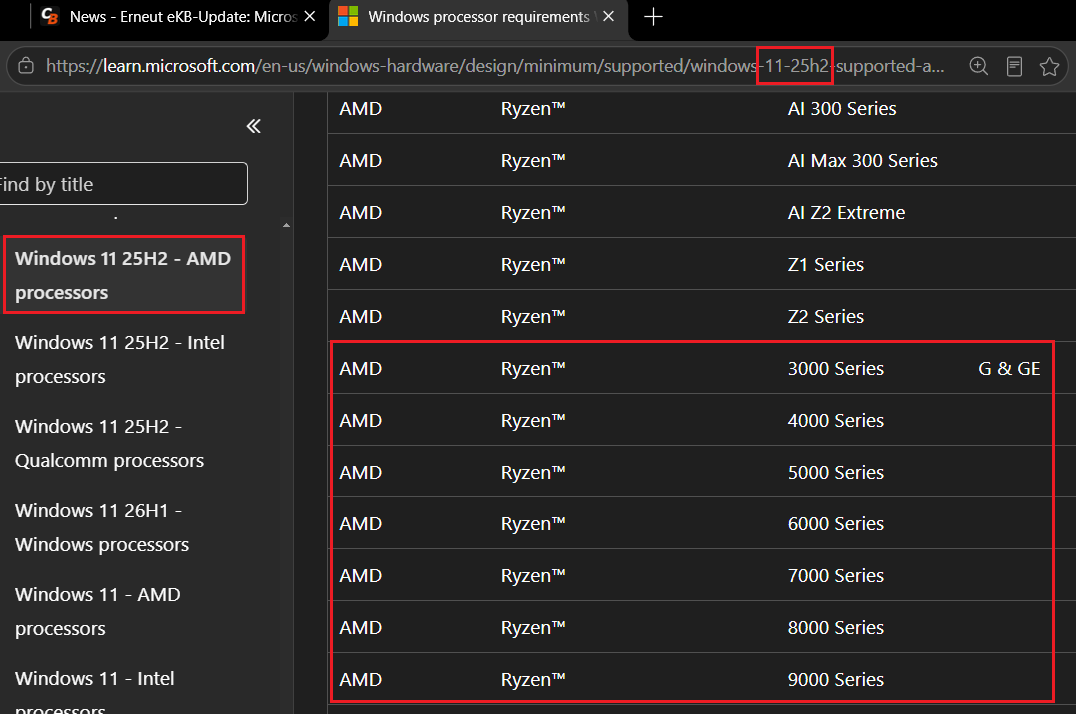Click Ryzen in the 5000 Series row

(533, 472)
